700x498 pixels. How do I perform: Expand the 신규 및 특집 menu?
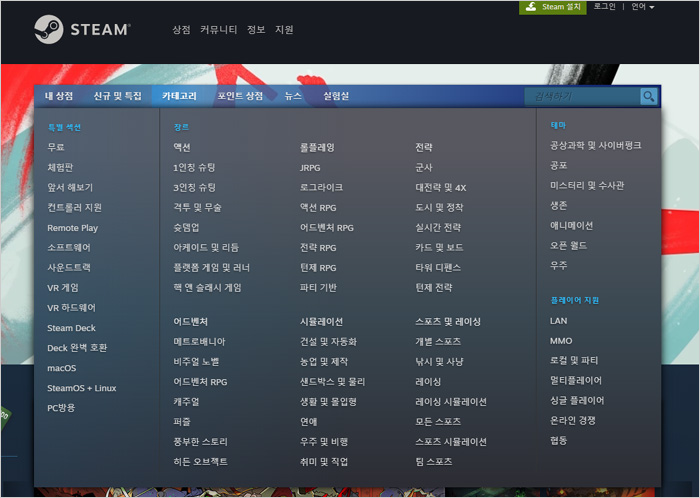coord(118,96)
